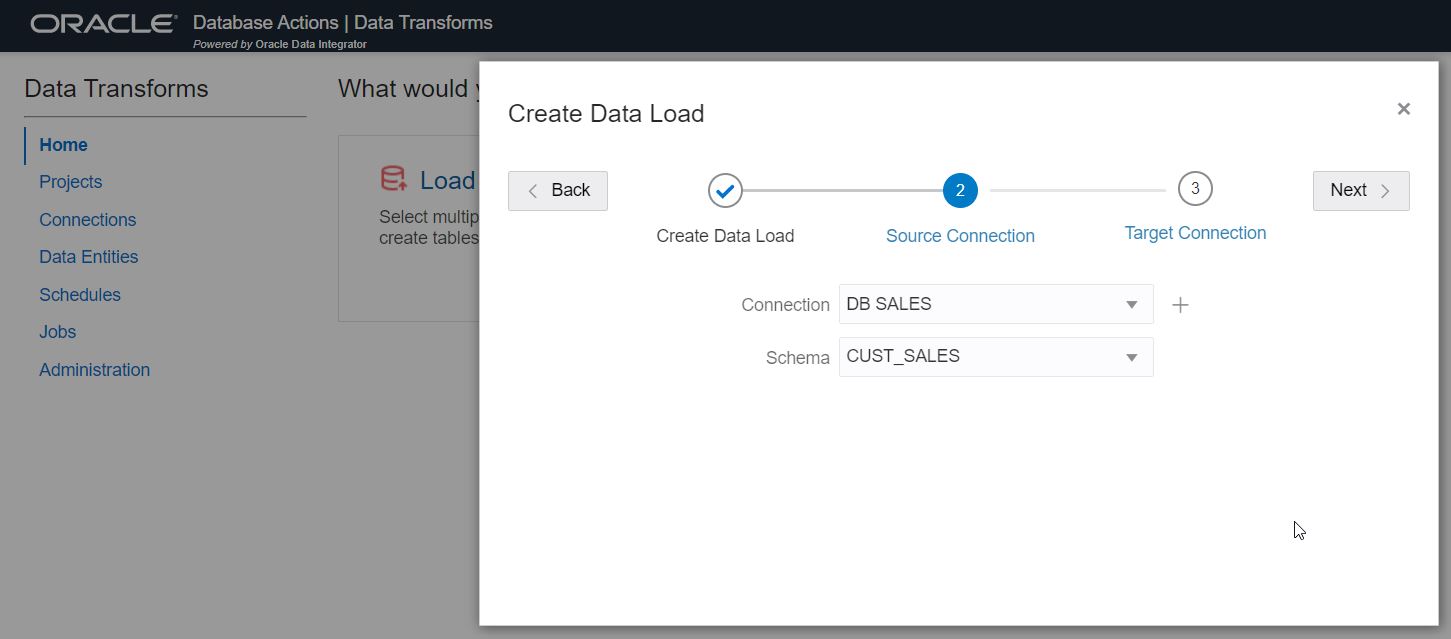Viewport: 1451px width, 639px height.
Task: Select Home in the sidebar
Action: (x=63, y=145)
